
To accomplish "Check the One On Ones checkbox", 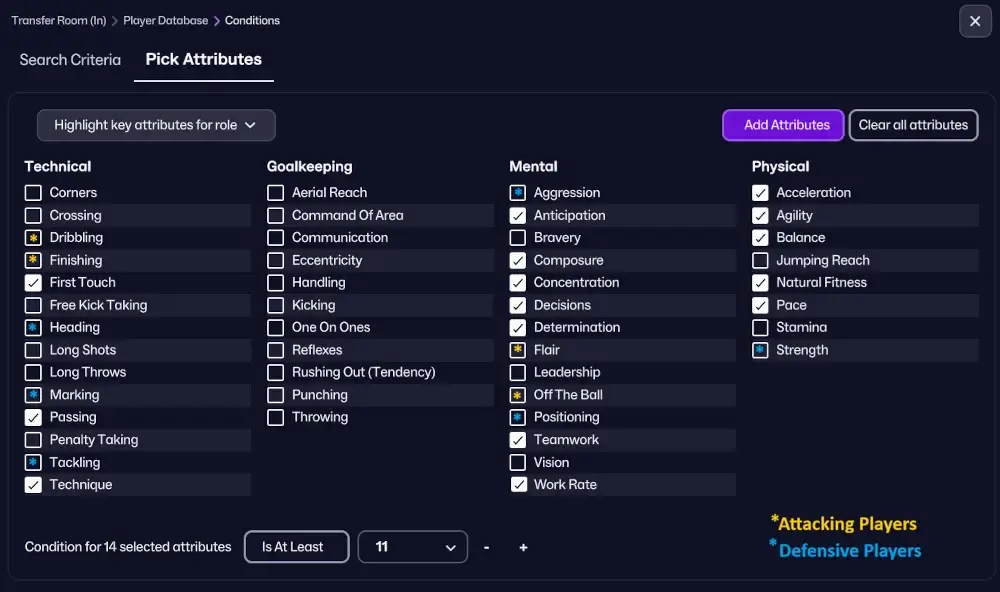I will [276, 327].
